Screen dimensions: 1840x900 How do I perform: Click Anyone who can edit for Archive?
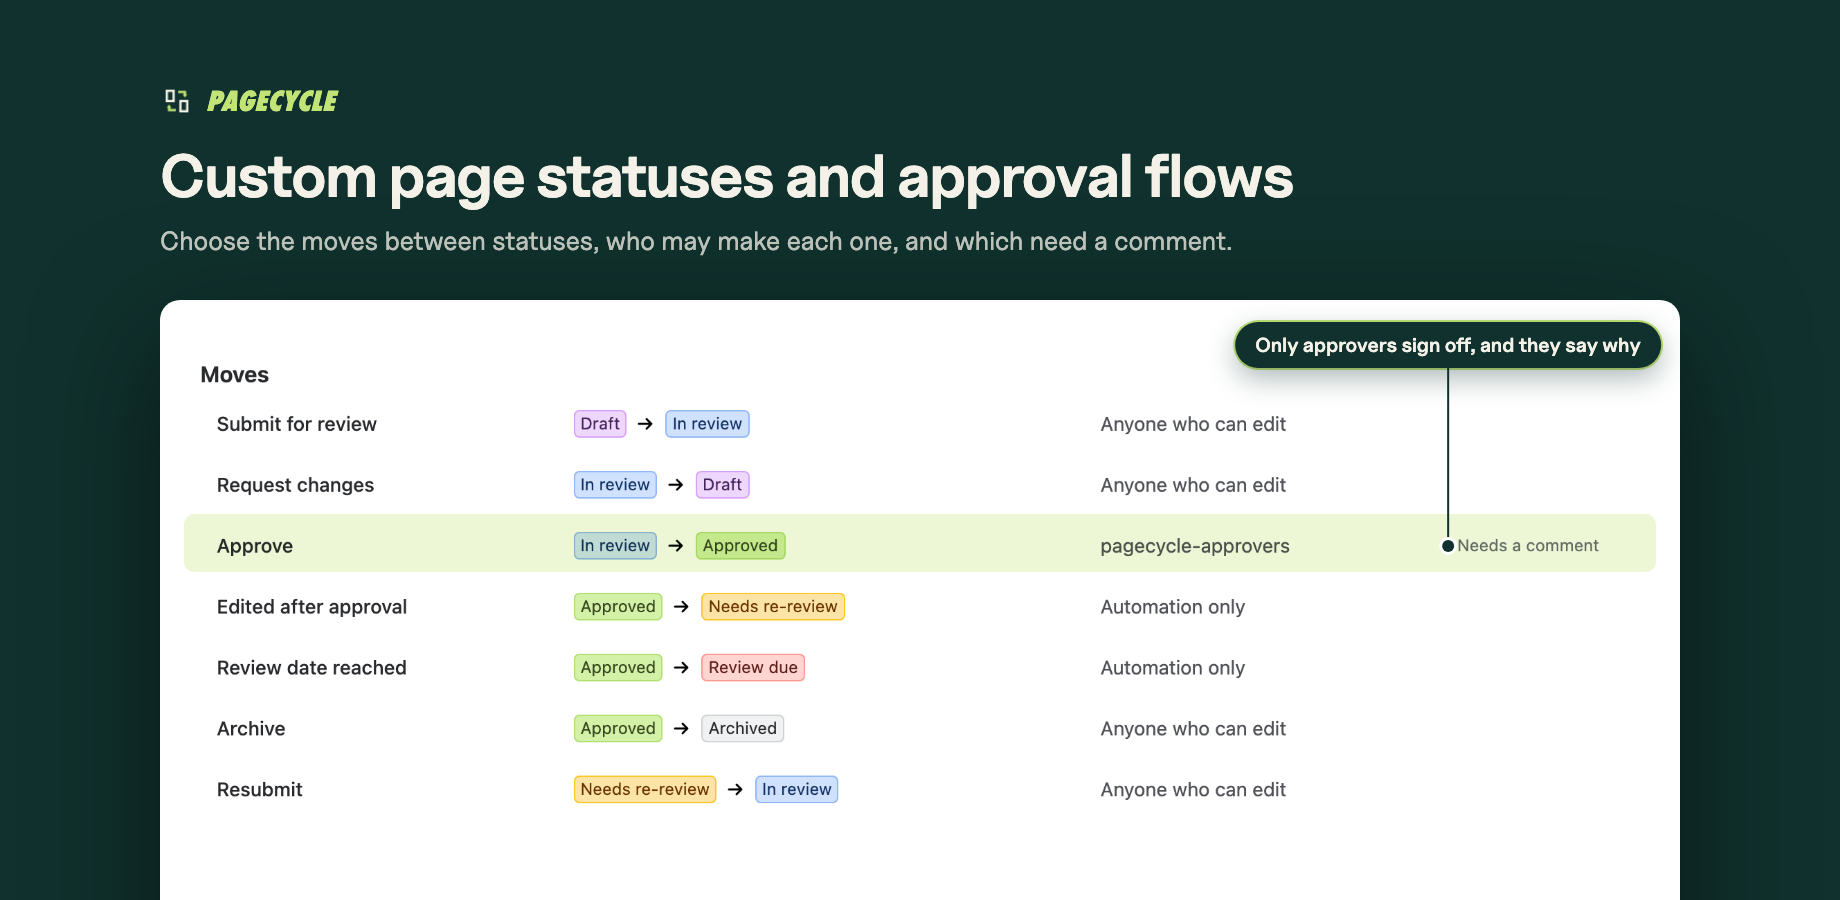click(x=1193, y=729)
